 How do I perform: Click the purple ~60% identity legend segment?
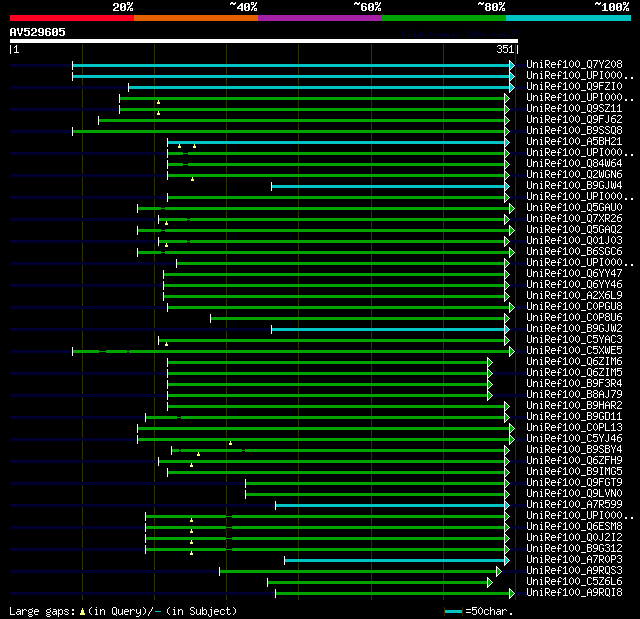320,18
